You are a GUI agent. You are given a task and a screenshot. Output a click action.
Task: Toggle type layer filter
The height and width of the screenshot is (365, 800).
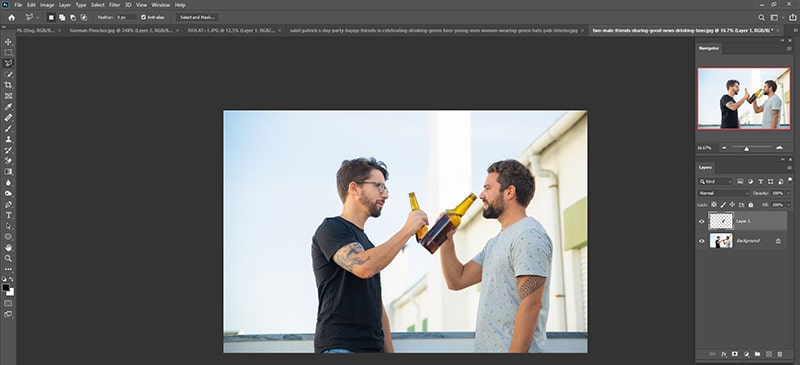pos(761,182)
